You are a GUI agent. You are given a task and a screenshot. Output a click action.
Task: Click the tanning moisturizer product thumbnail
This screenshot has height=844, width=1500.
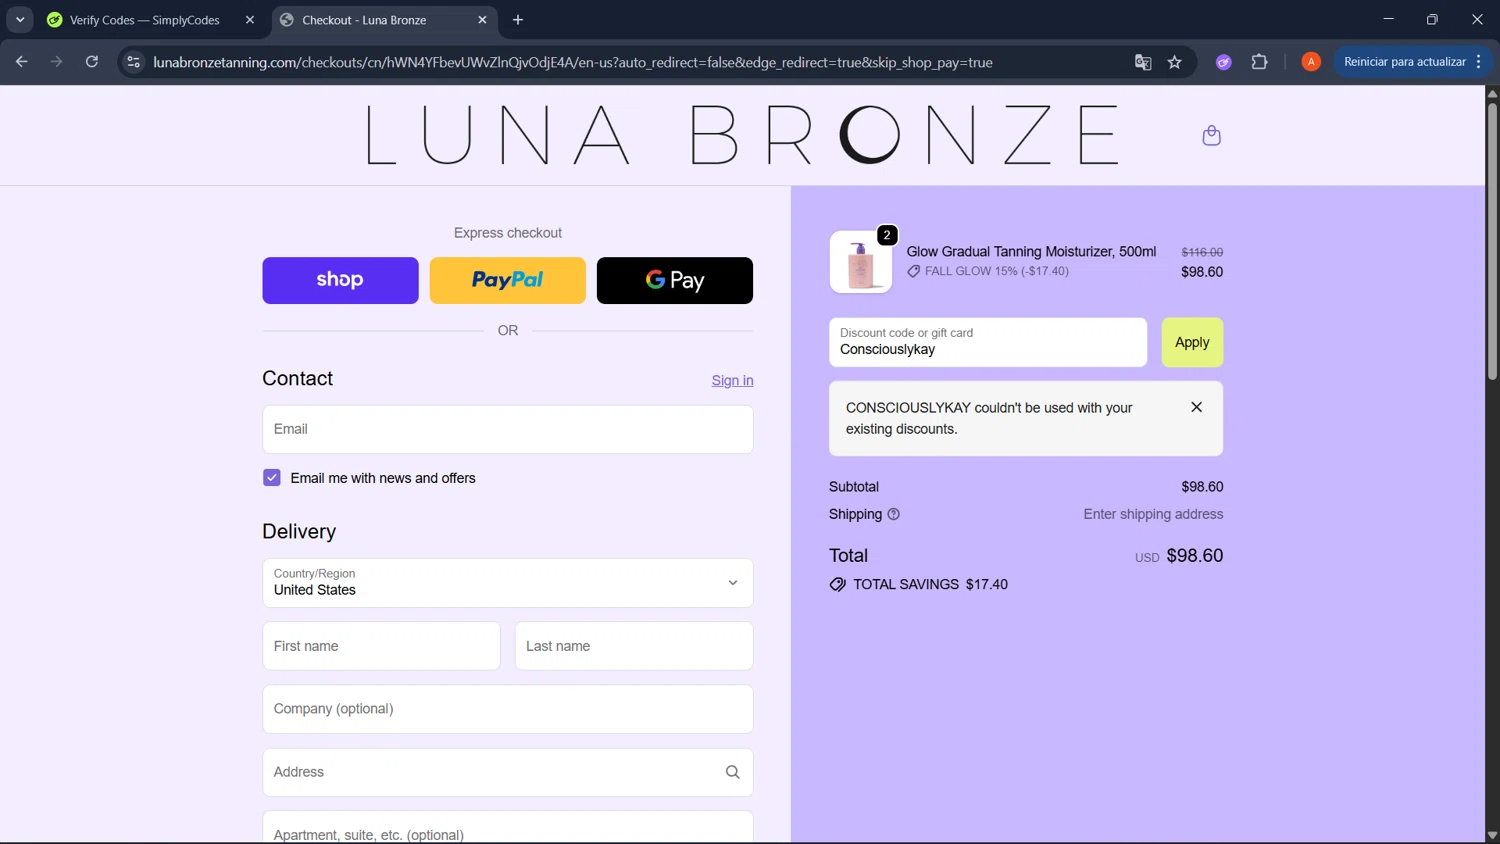tap(861, 262)
